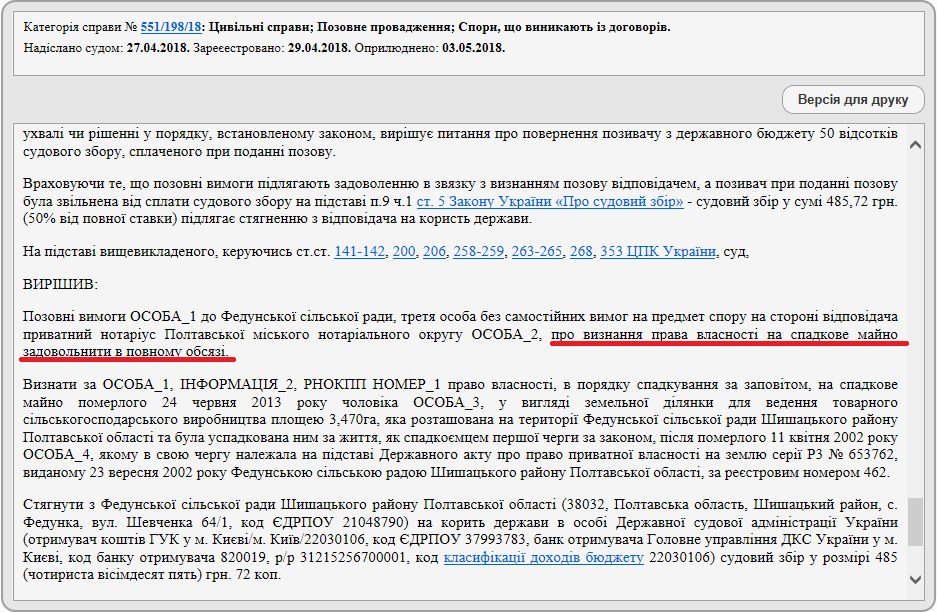The width and height of the screenshot is (937, 612).
Task: Open ст. 5 Закону України «Про судовий збір» link
Action: (x=550, y=201)
